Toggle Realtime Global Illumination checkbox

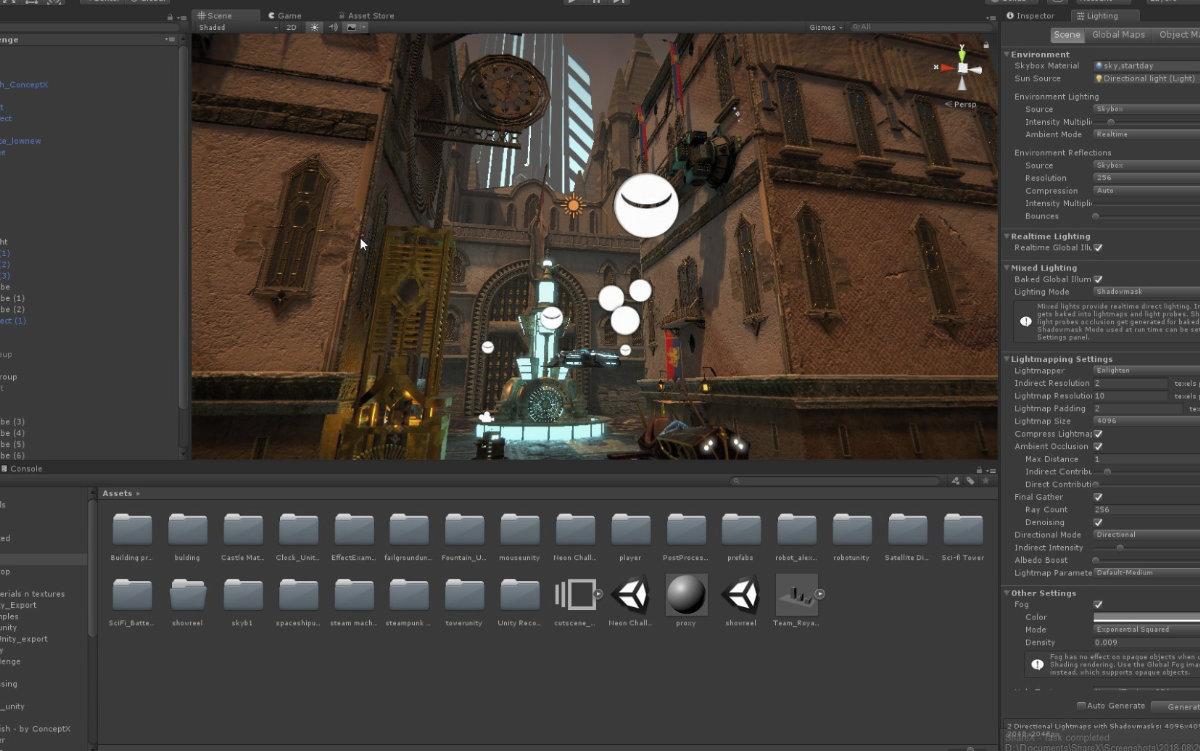tap(1098, 247)
